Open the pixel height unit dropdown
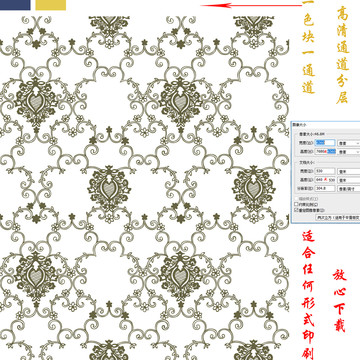The height and width of the screenshot is (360, 360). 349,152
